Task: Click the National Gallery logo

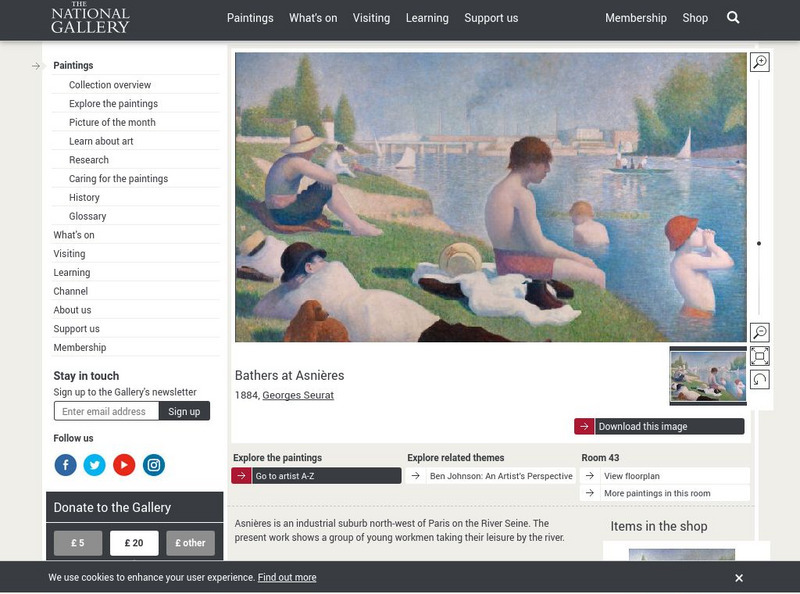Action: click(90, 18)
